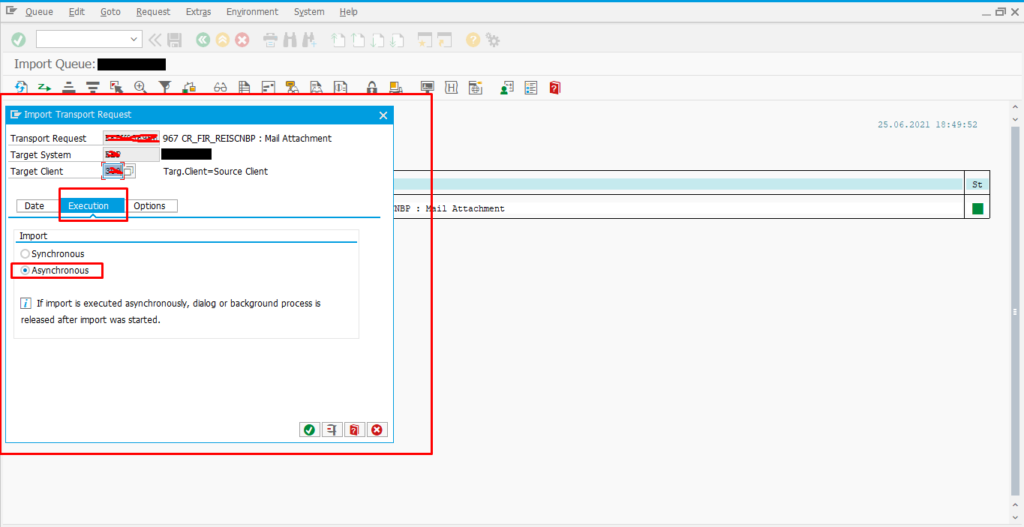Open the Goto menu
This screenshot has width=1024, height=527.
(x=111, y=12)
